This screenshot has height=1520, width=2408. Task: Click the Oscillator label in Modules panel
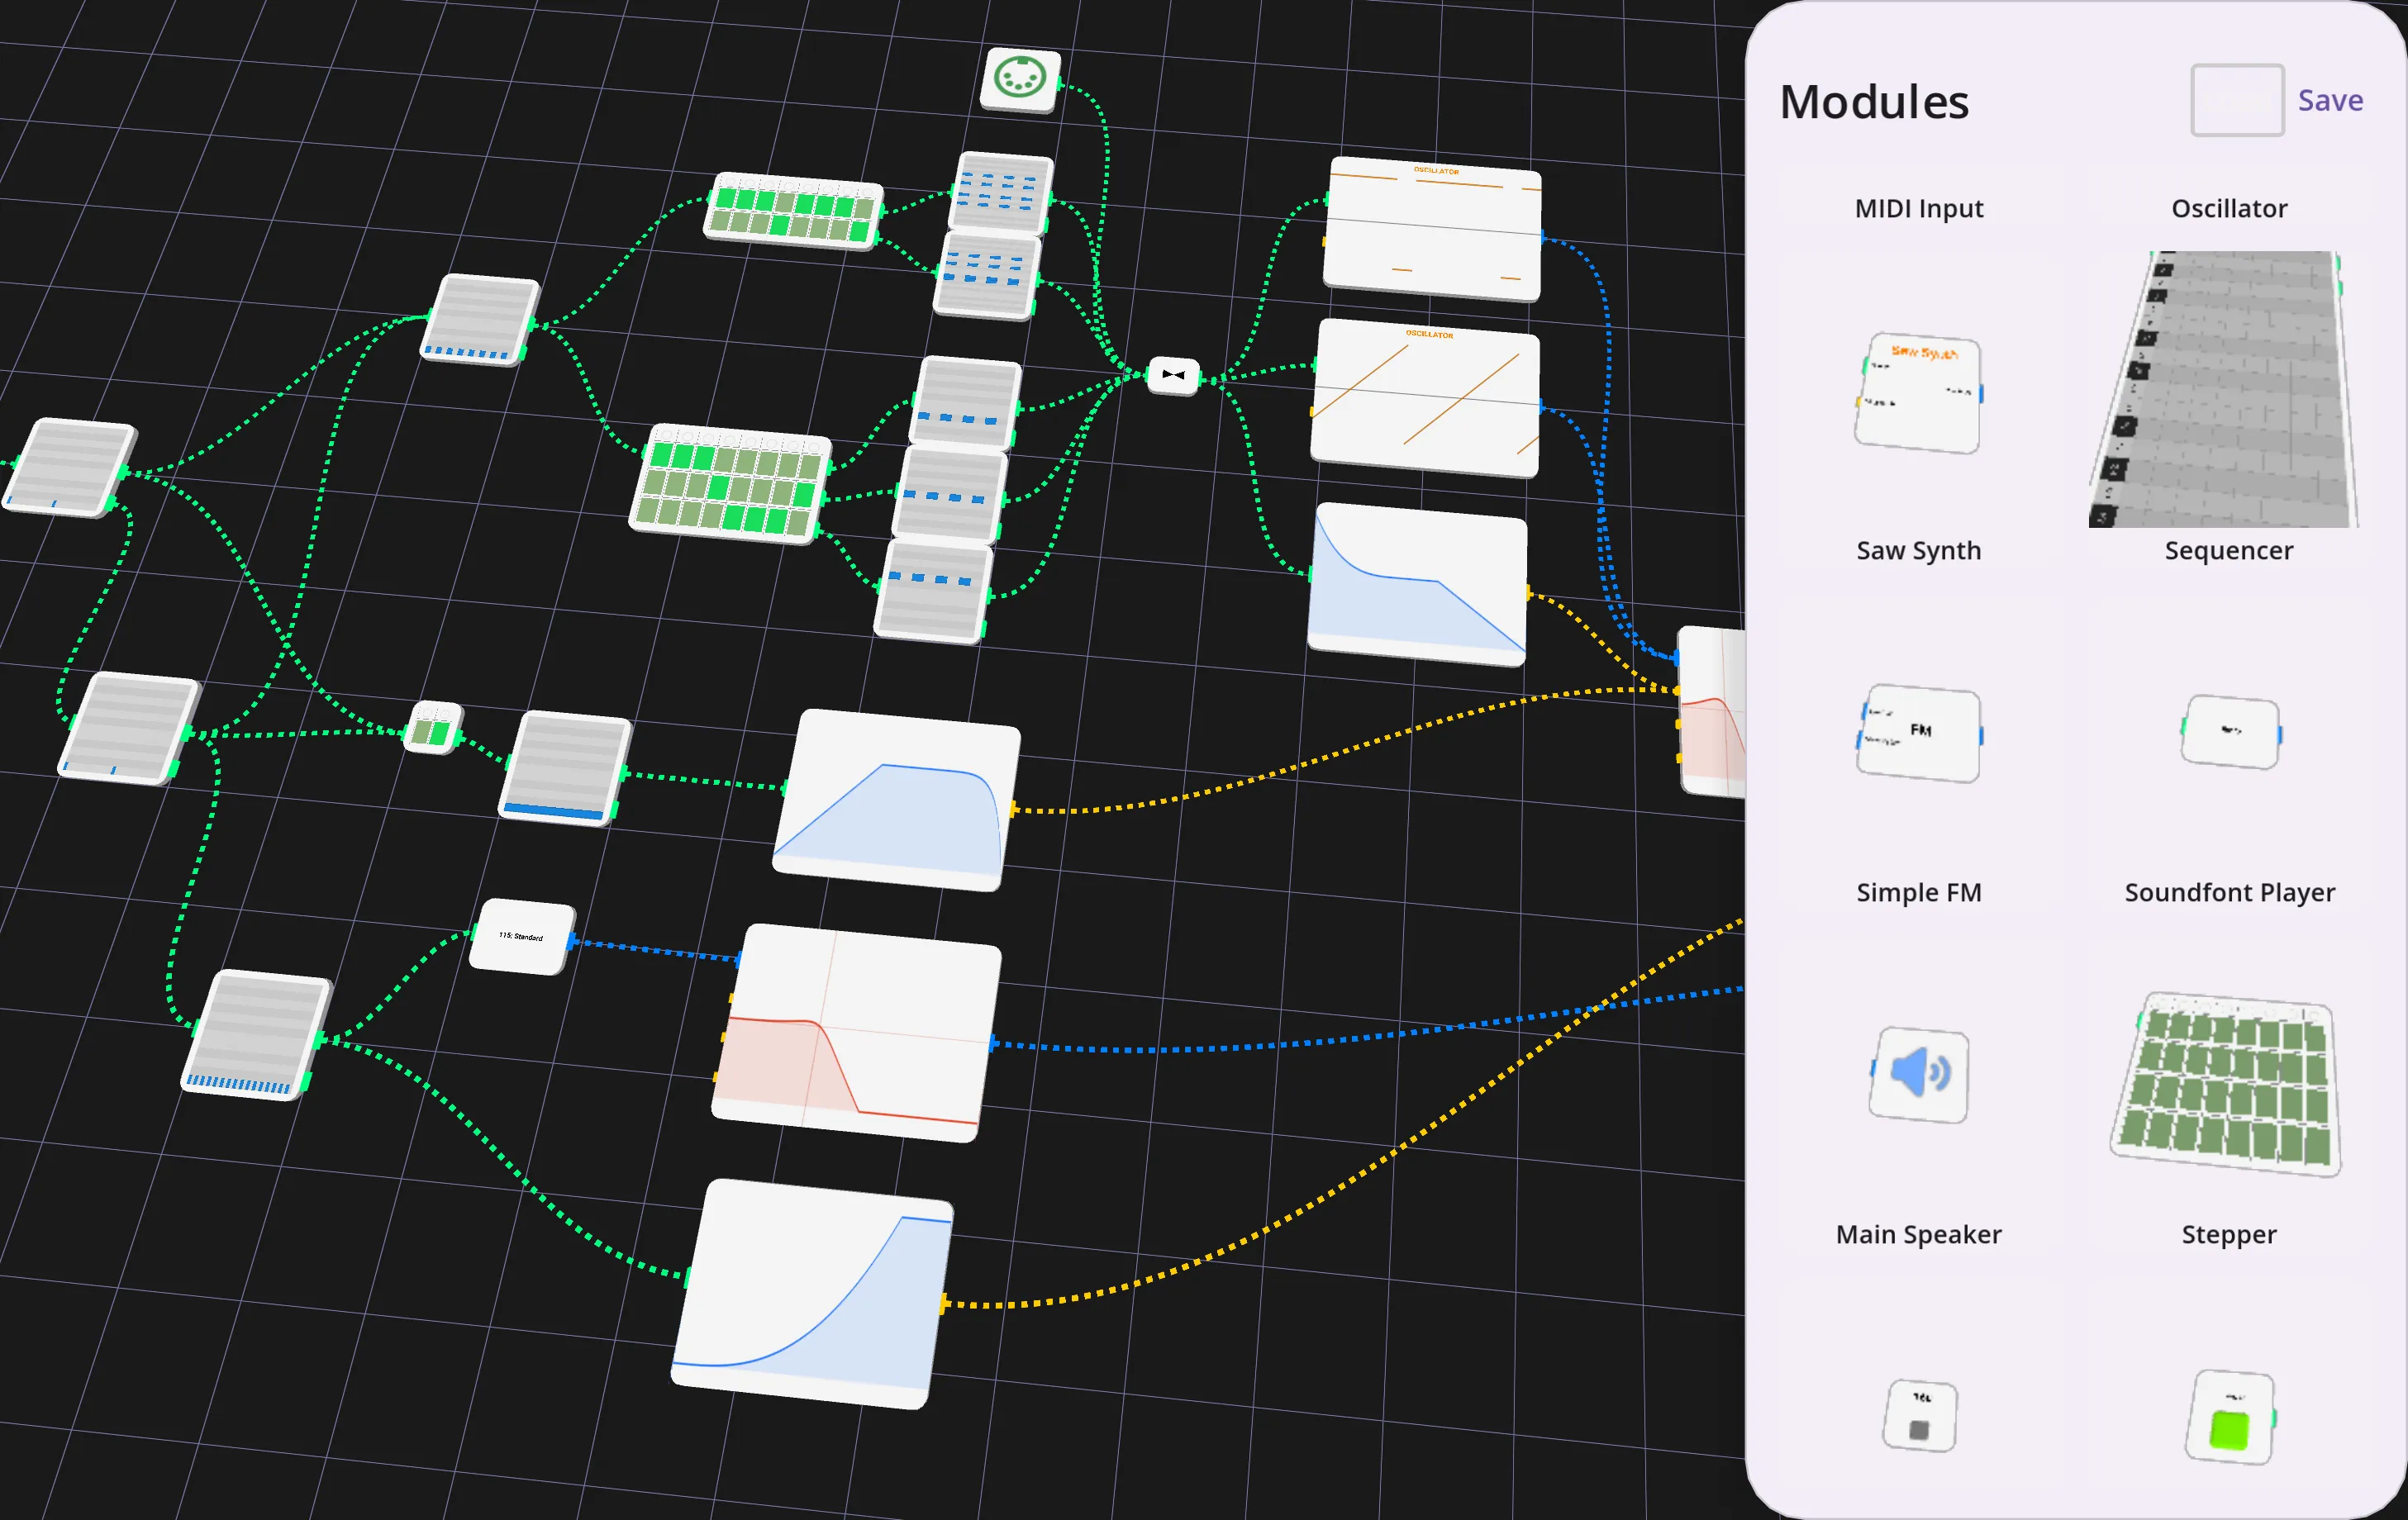point(2228,208)
